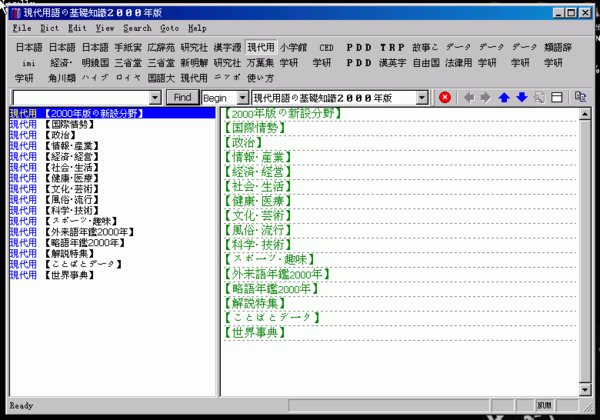
Task: Select the 手紙実 dictionary button
Action: 128,47
